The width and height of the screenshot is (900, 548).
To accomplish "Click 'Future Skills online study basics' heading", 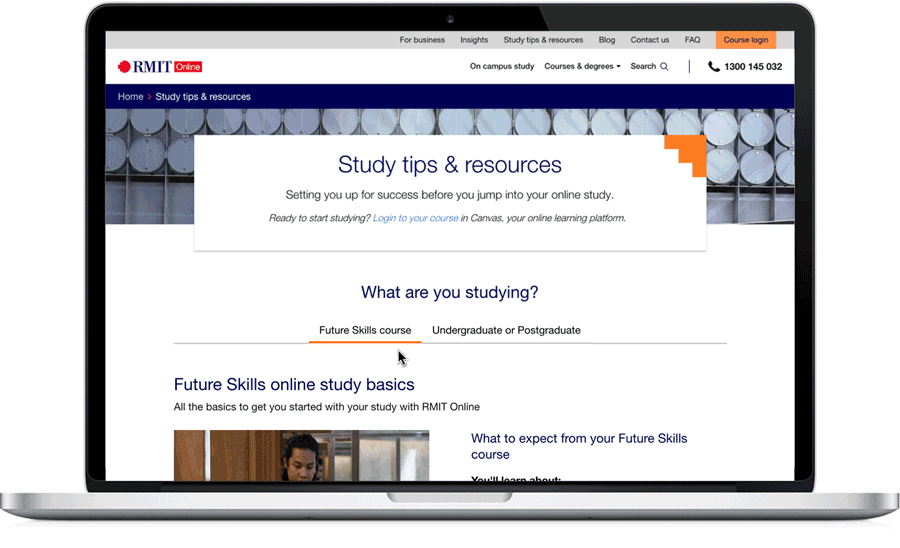I will tap(294, 384).
